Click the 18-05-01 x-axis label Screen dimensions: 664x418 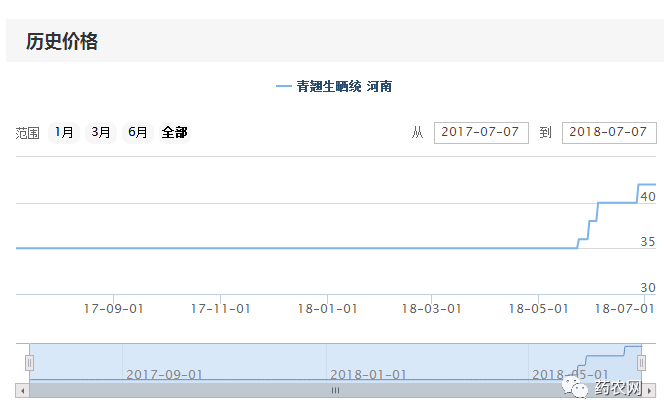(x=539, y=309)
